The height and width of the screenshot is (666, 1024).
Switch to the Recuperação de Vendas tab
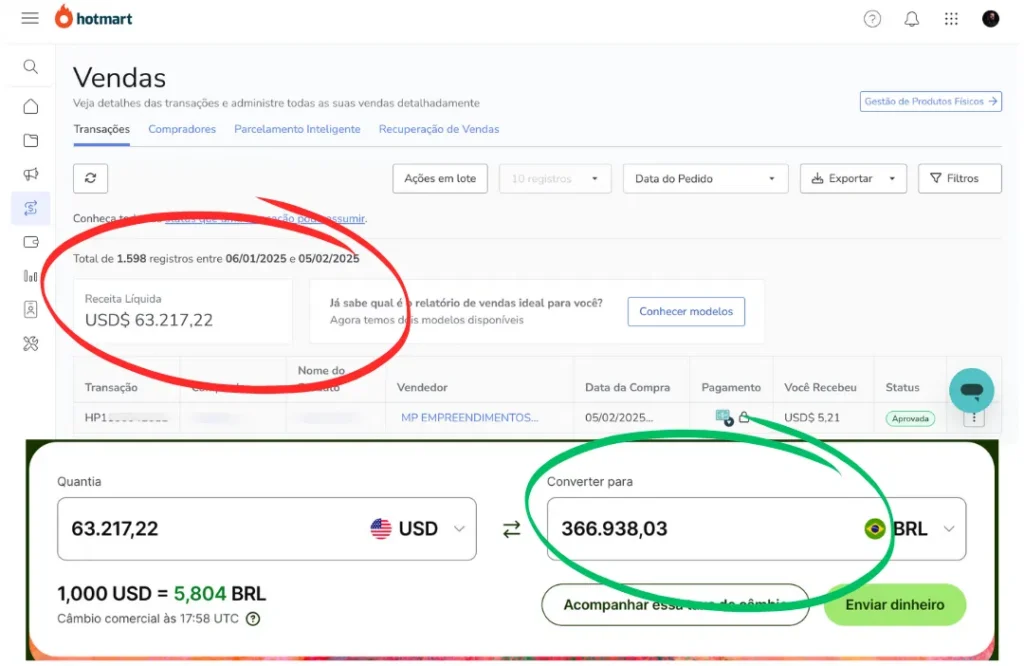coord(438,129)
